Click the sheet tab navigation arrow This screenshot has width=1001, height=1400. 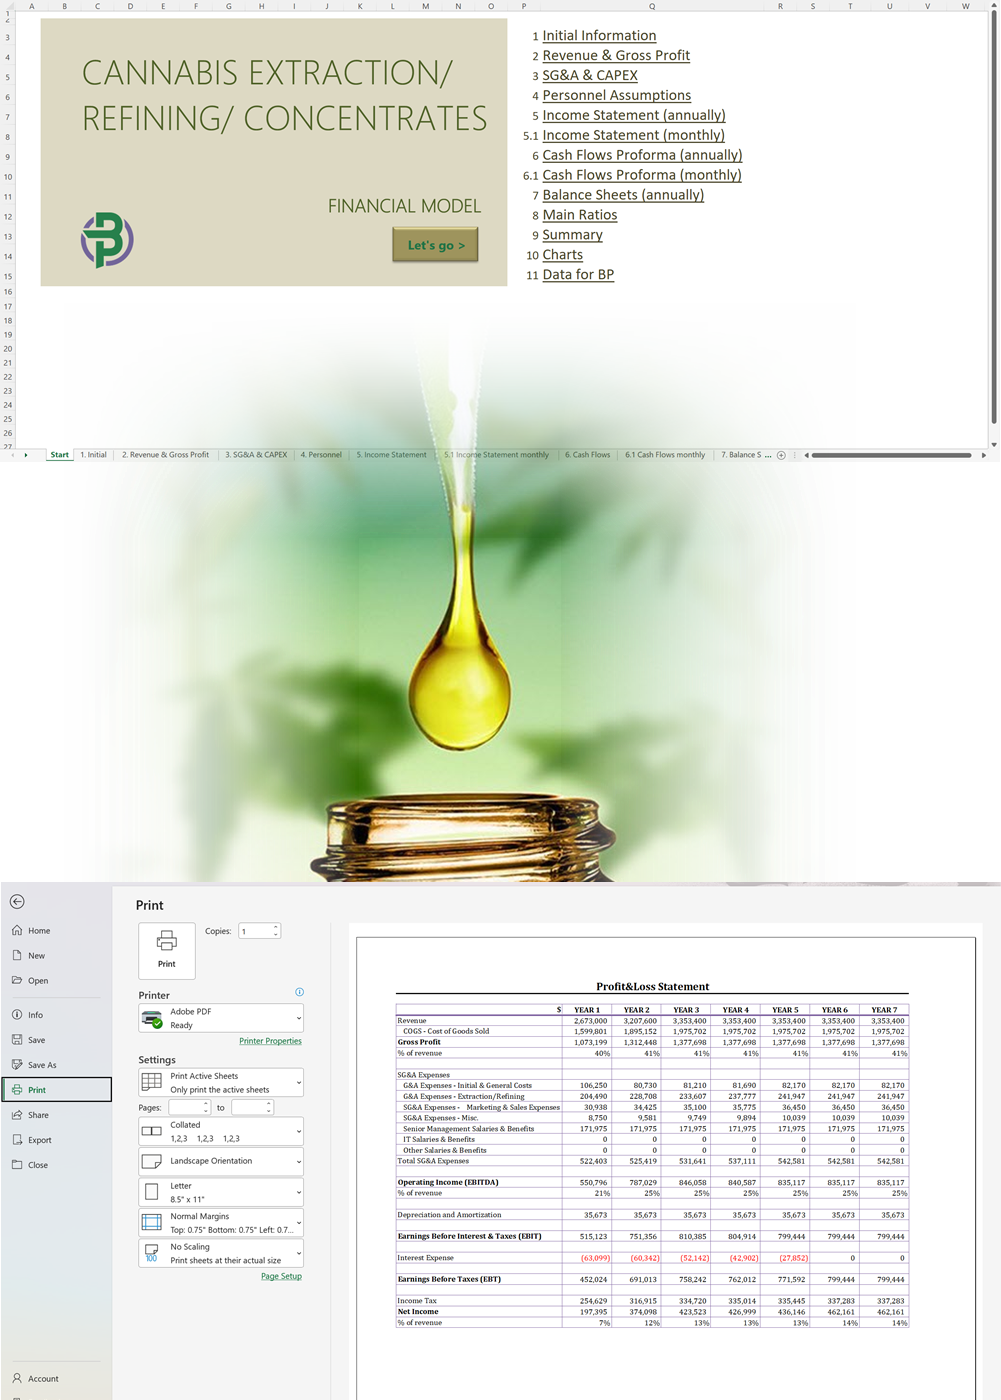click(26, 455)
